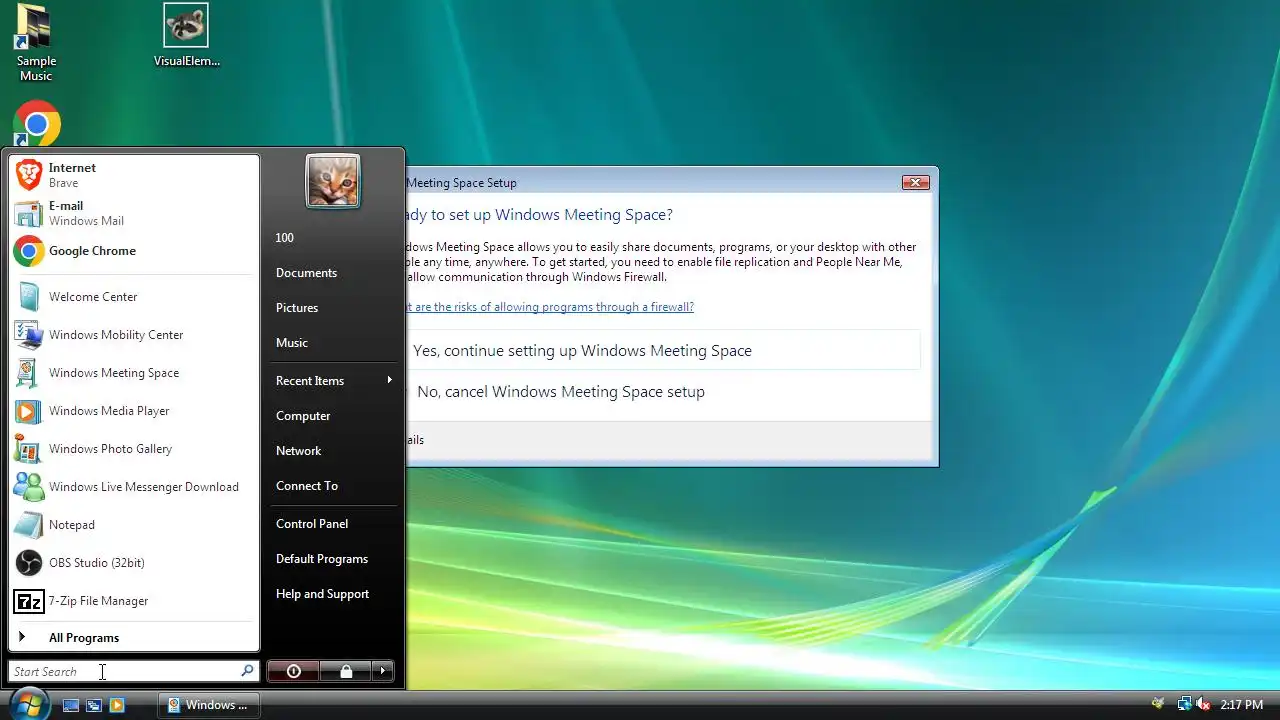The height and width of the screenshot is (720, 1280).
Task: Click Switch between windows in Quick Launch
Action: pyautogui.click(x=94, y=705)
